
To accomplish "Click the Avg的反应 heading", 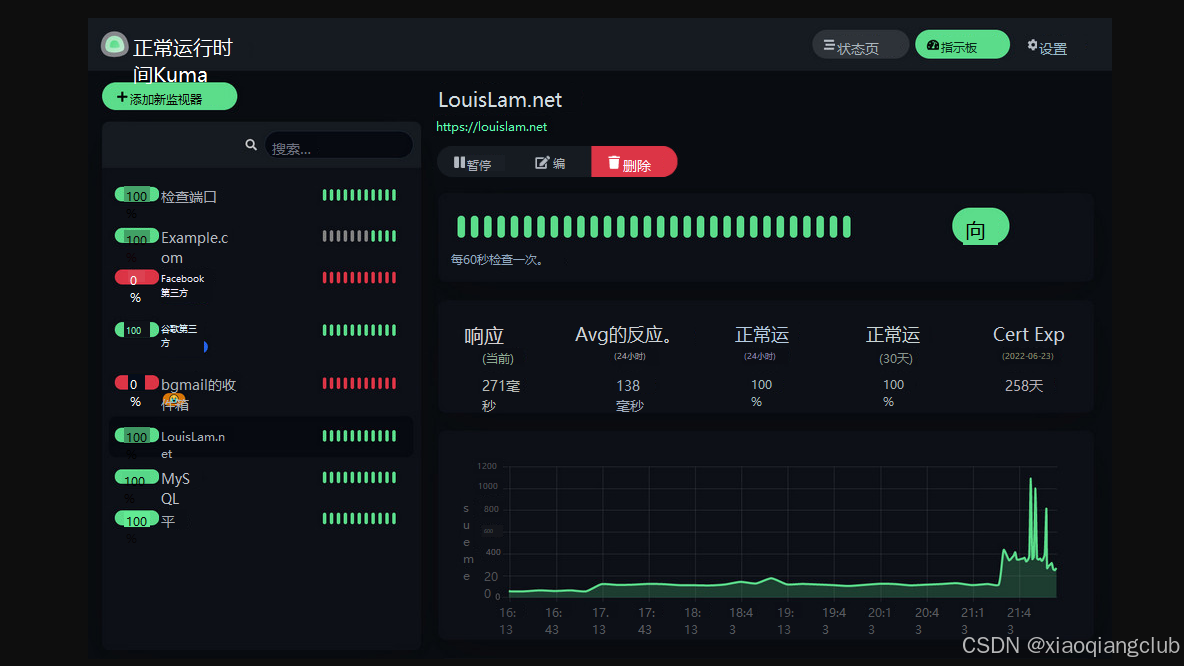I will tap(623, 335).
